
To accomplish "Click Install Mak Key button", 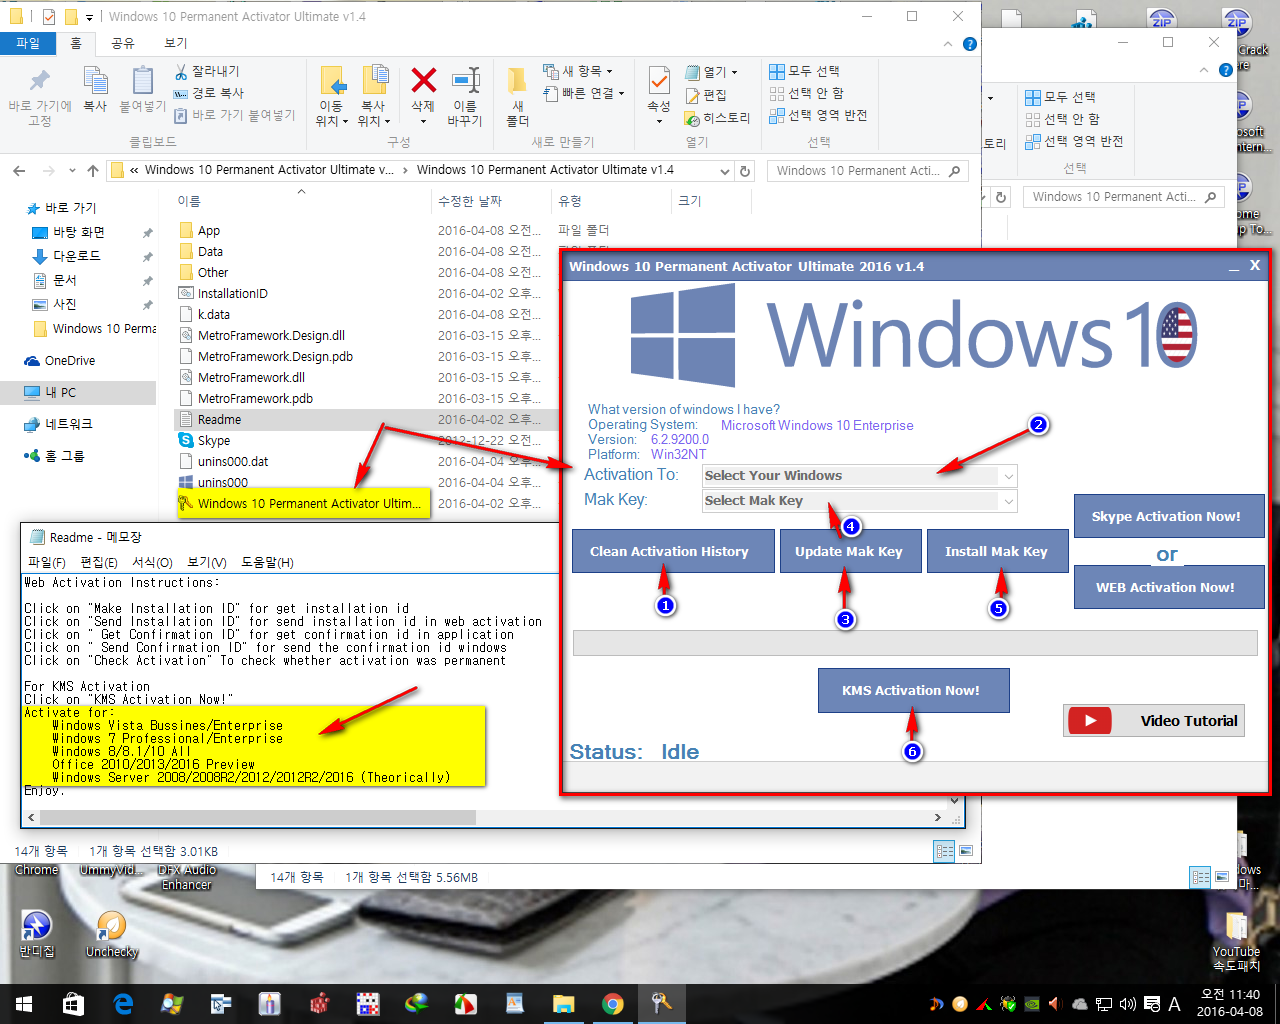I will pyautogui.click(x=996, y=551).
